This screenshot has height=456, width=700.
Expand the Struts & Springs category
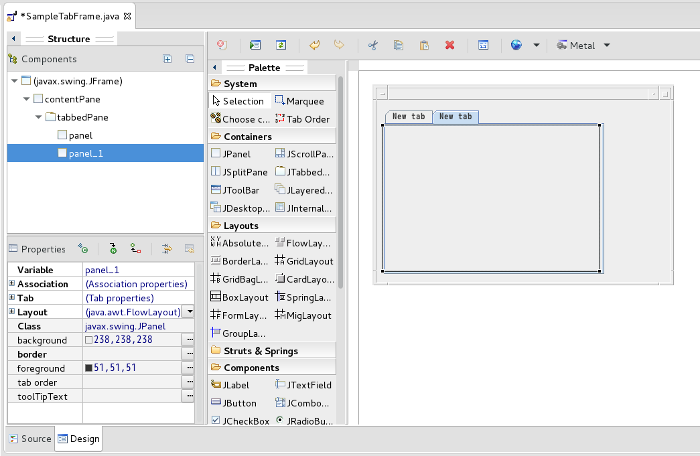coord(271,351)
